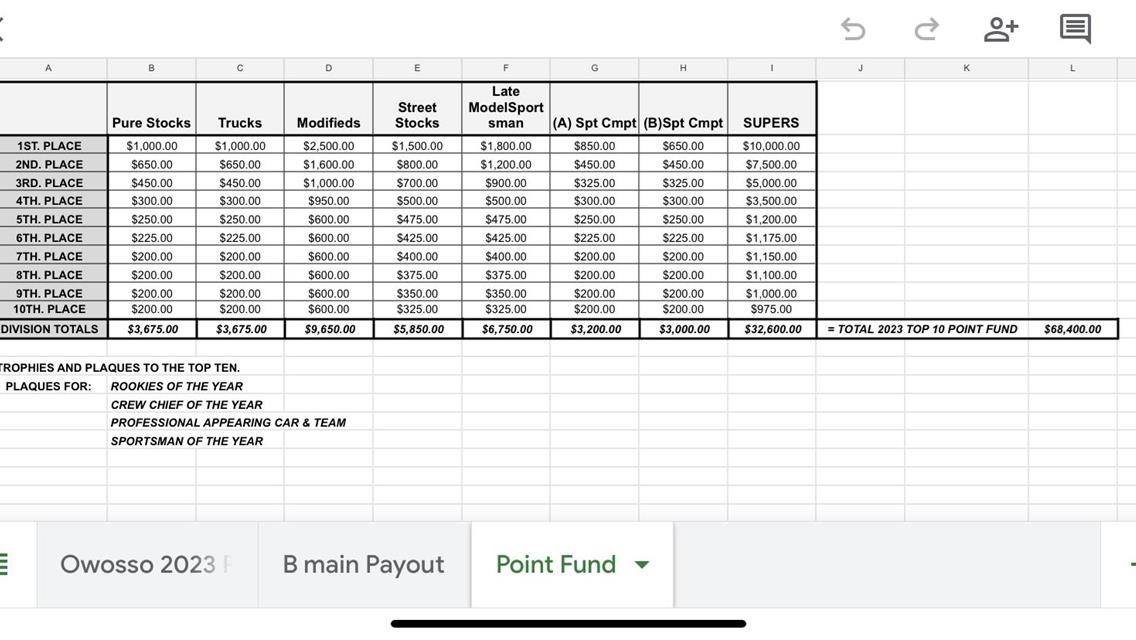
Task: Select the Late ModelSportsman header cell
Action: [x=506, y=107]
